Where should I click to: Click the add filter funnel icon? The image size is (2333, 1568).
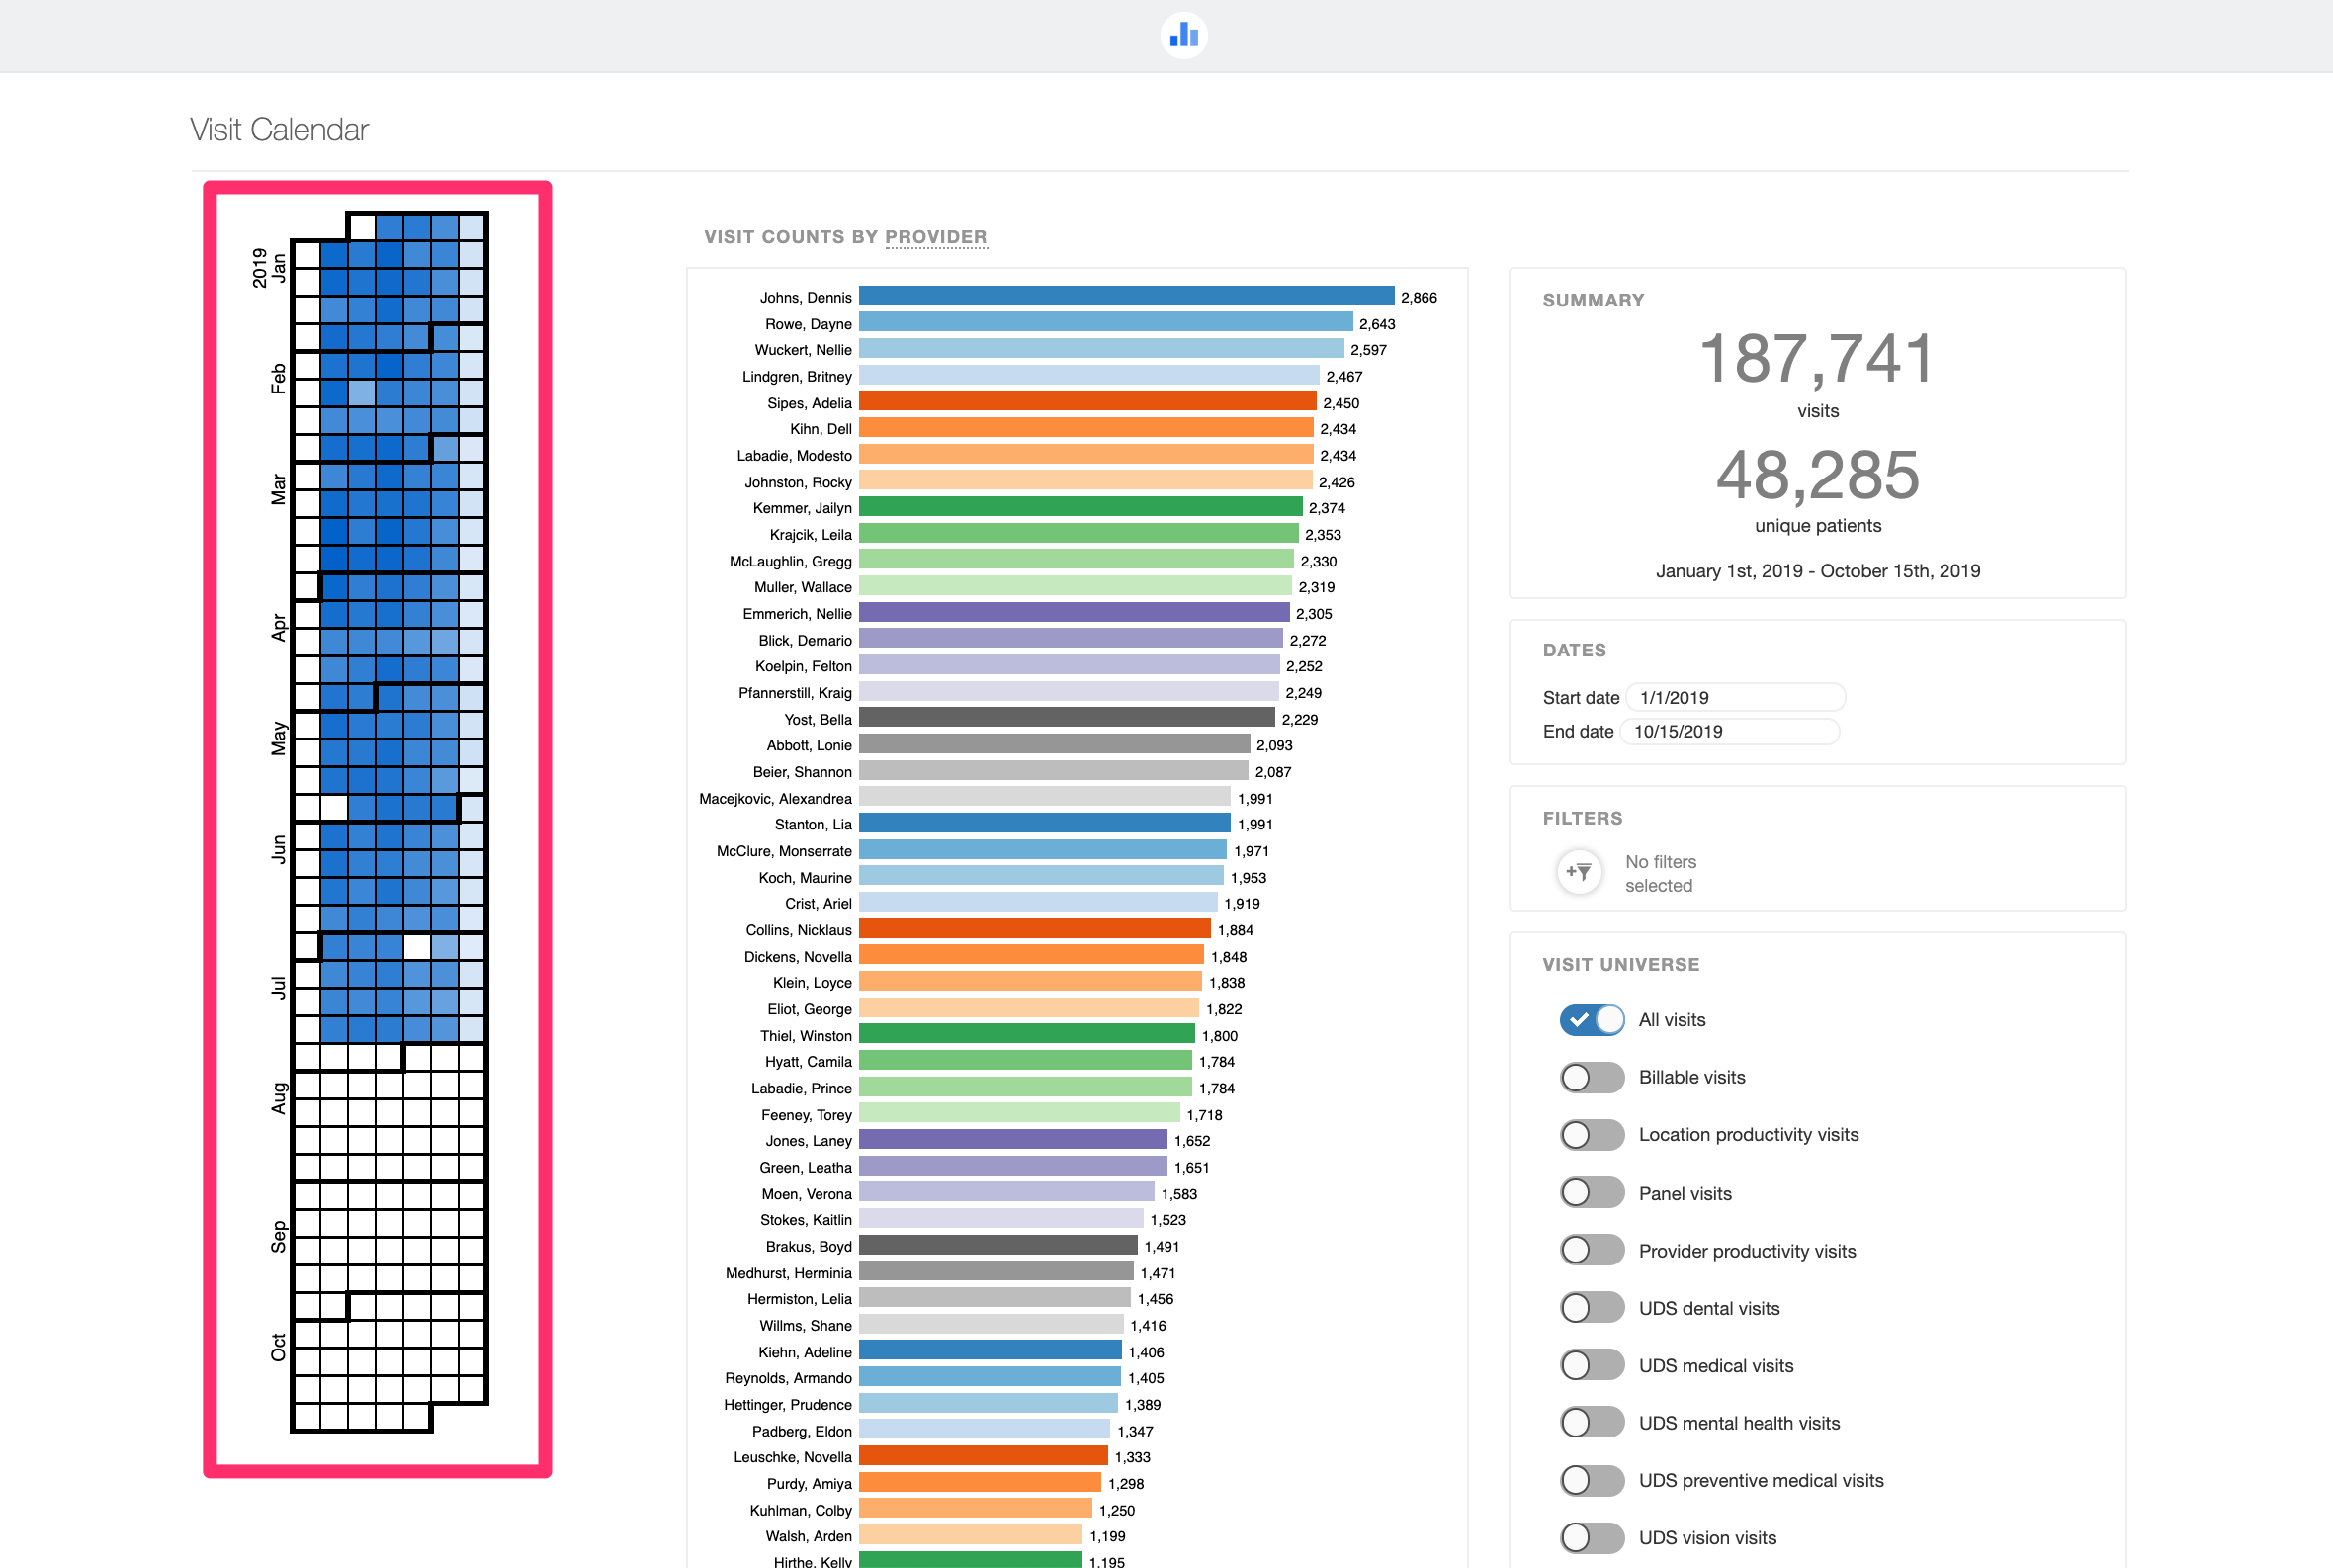[1579, 872]
